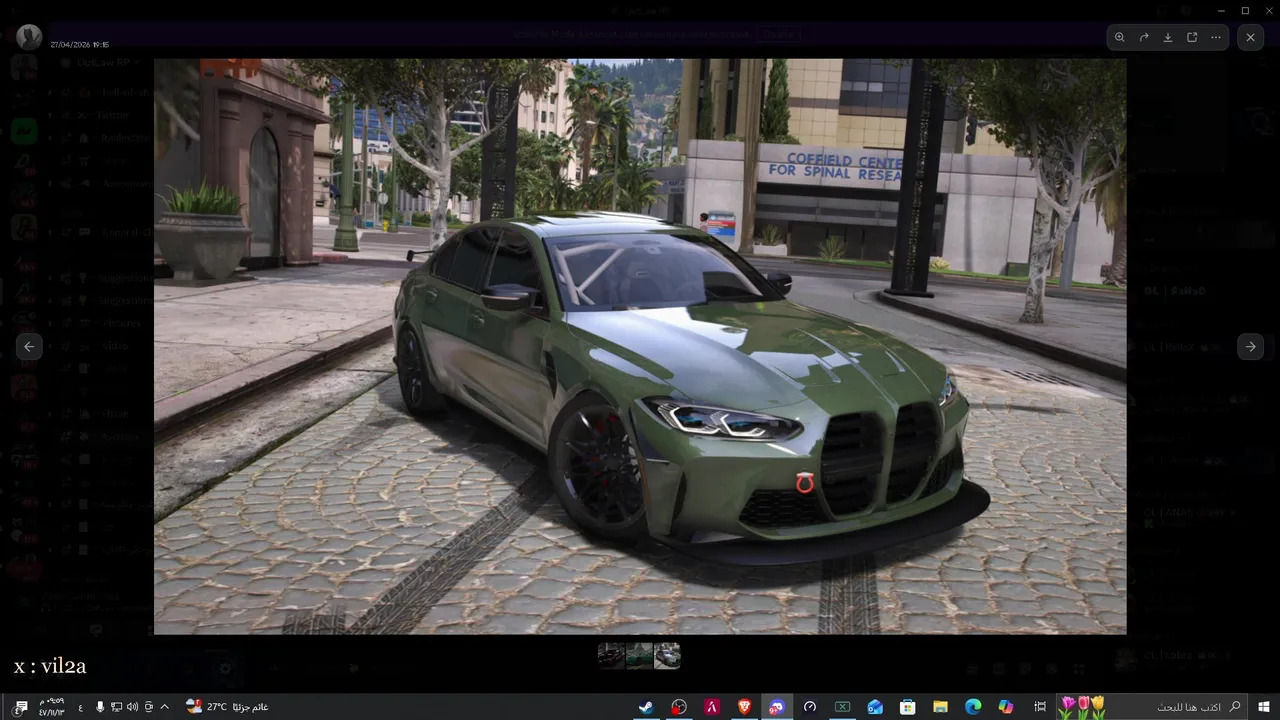Download the image with the download icon
Viewport: 1280px width, 720px height.
tap(1168, 37)
